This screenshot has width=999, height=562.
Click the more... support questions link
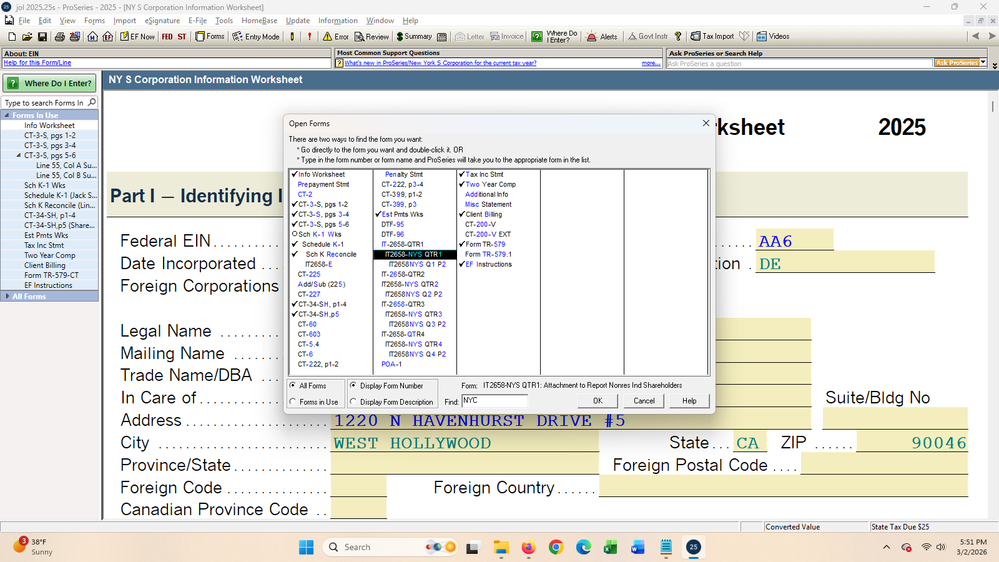pyautogui.click(x=650, y=63)
